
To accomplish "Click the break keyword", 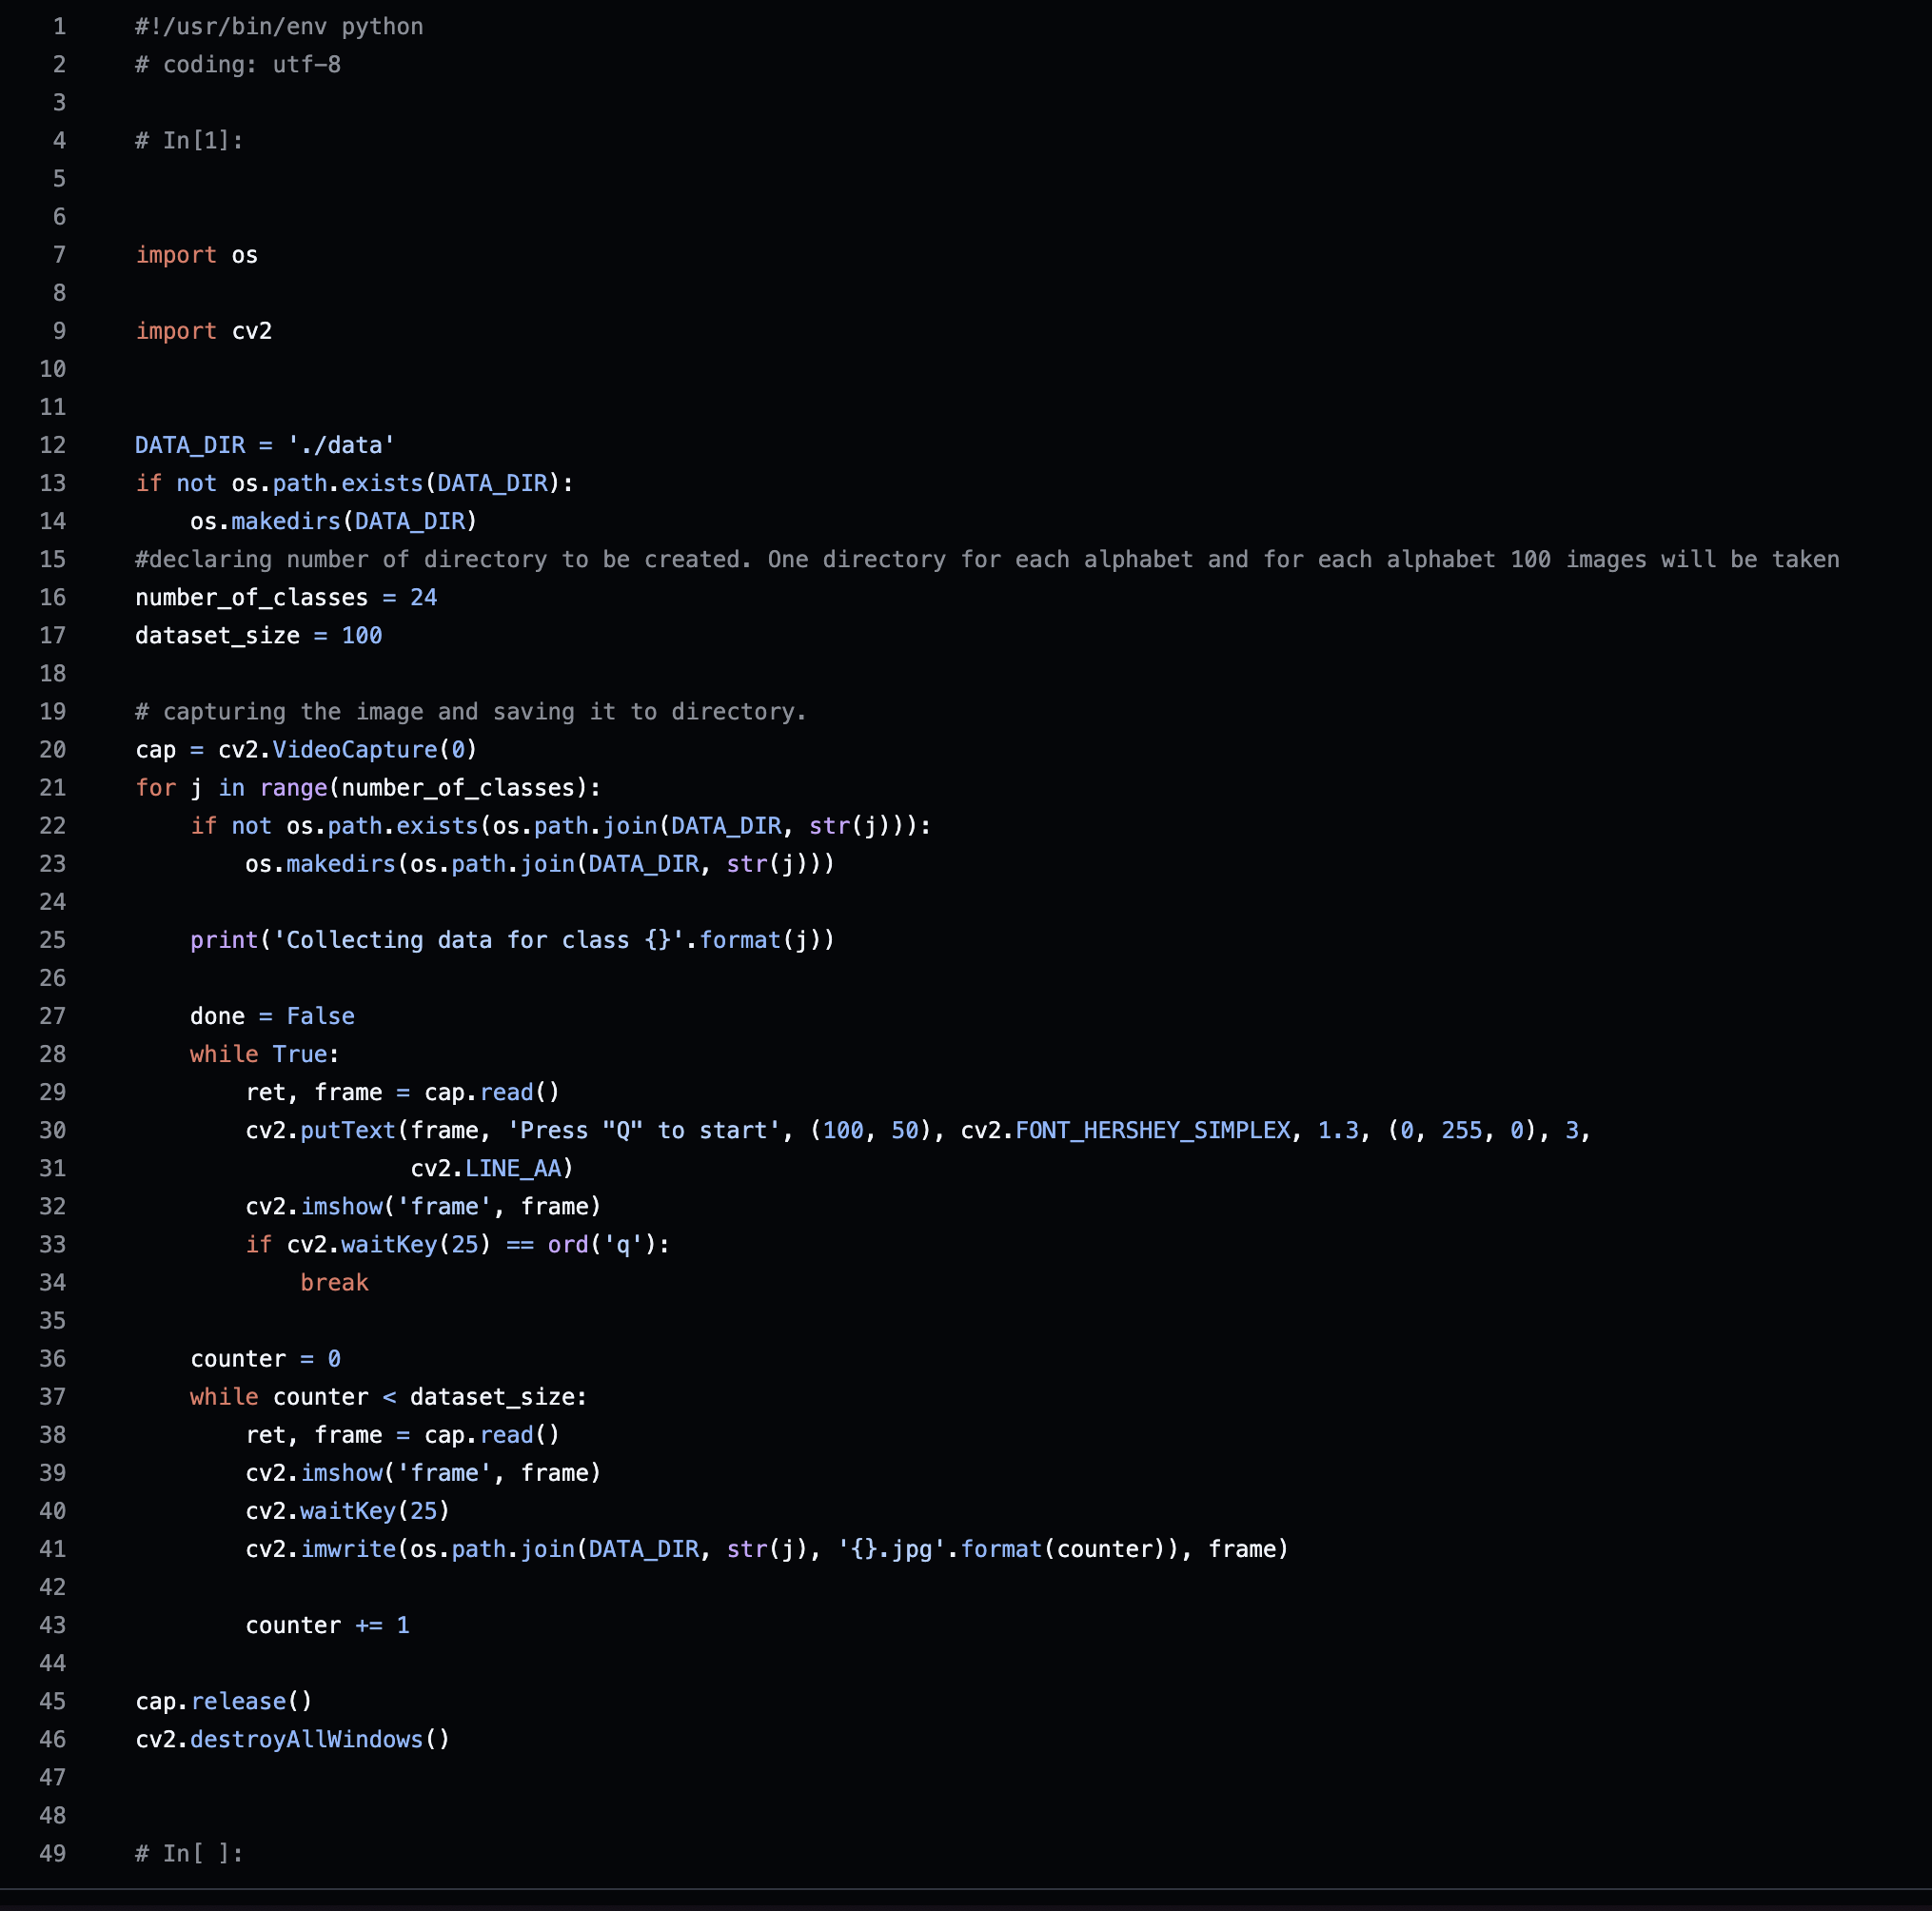I will pyautogui.click(x=334, y=1283).
